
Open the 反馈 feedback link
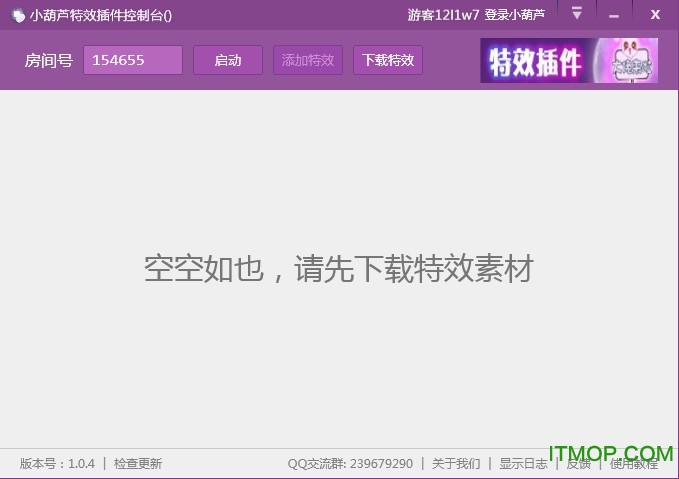coord(579,464)
